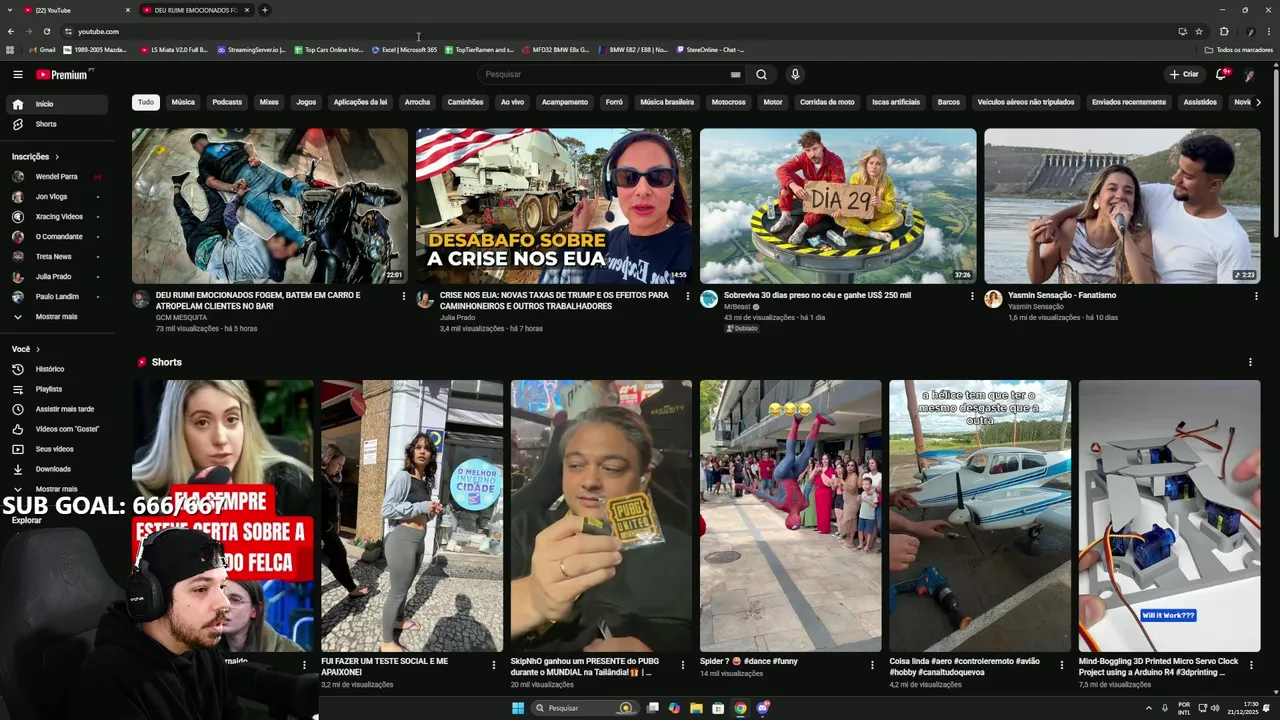Open the Shorts section options menu
The image size is (1280, 720).
click(x=1250, y=362)
